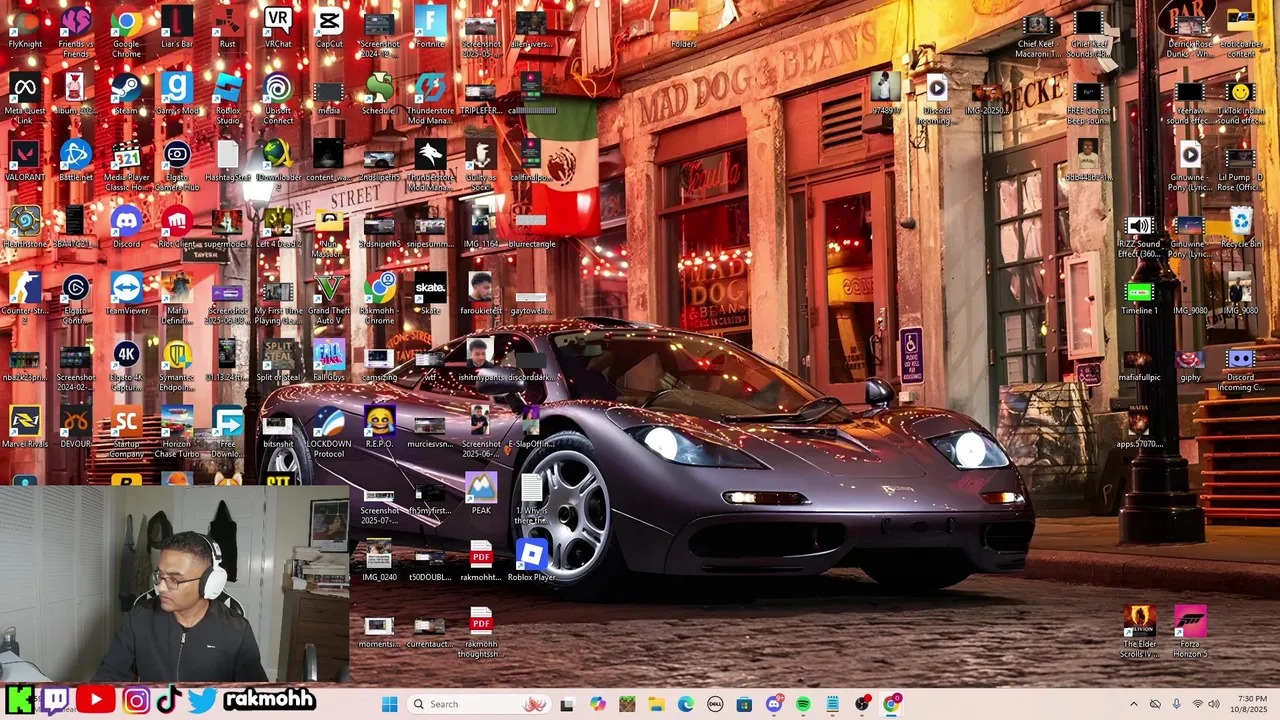Select the Thunderstore Mod Manager lightning icon
This screenshot has width=1280, height=720.
(430, 98)
